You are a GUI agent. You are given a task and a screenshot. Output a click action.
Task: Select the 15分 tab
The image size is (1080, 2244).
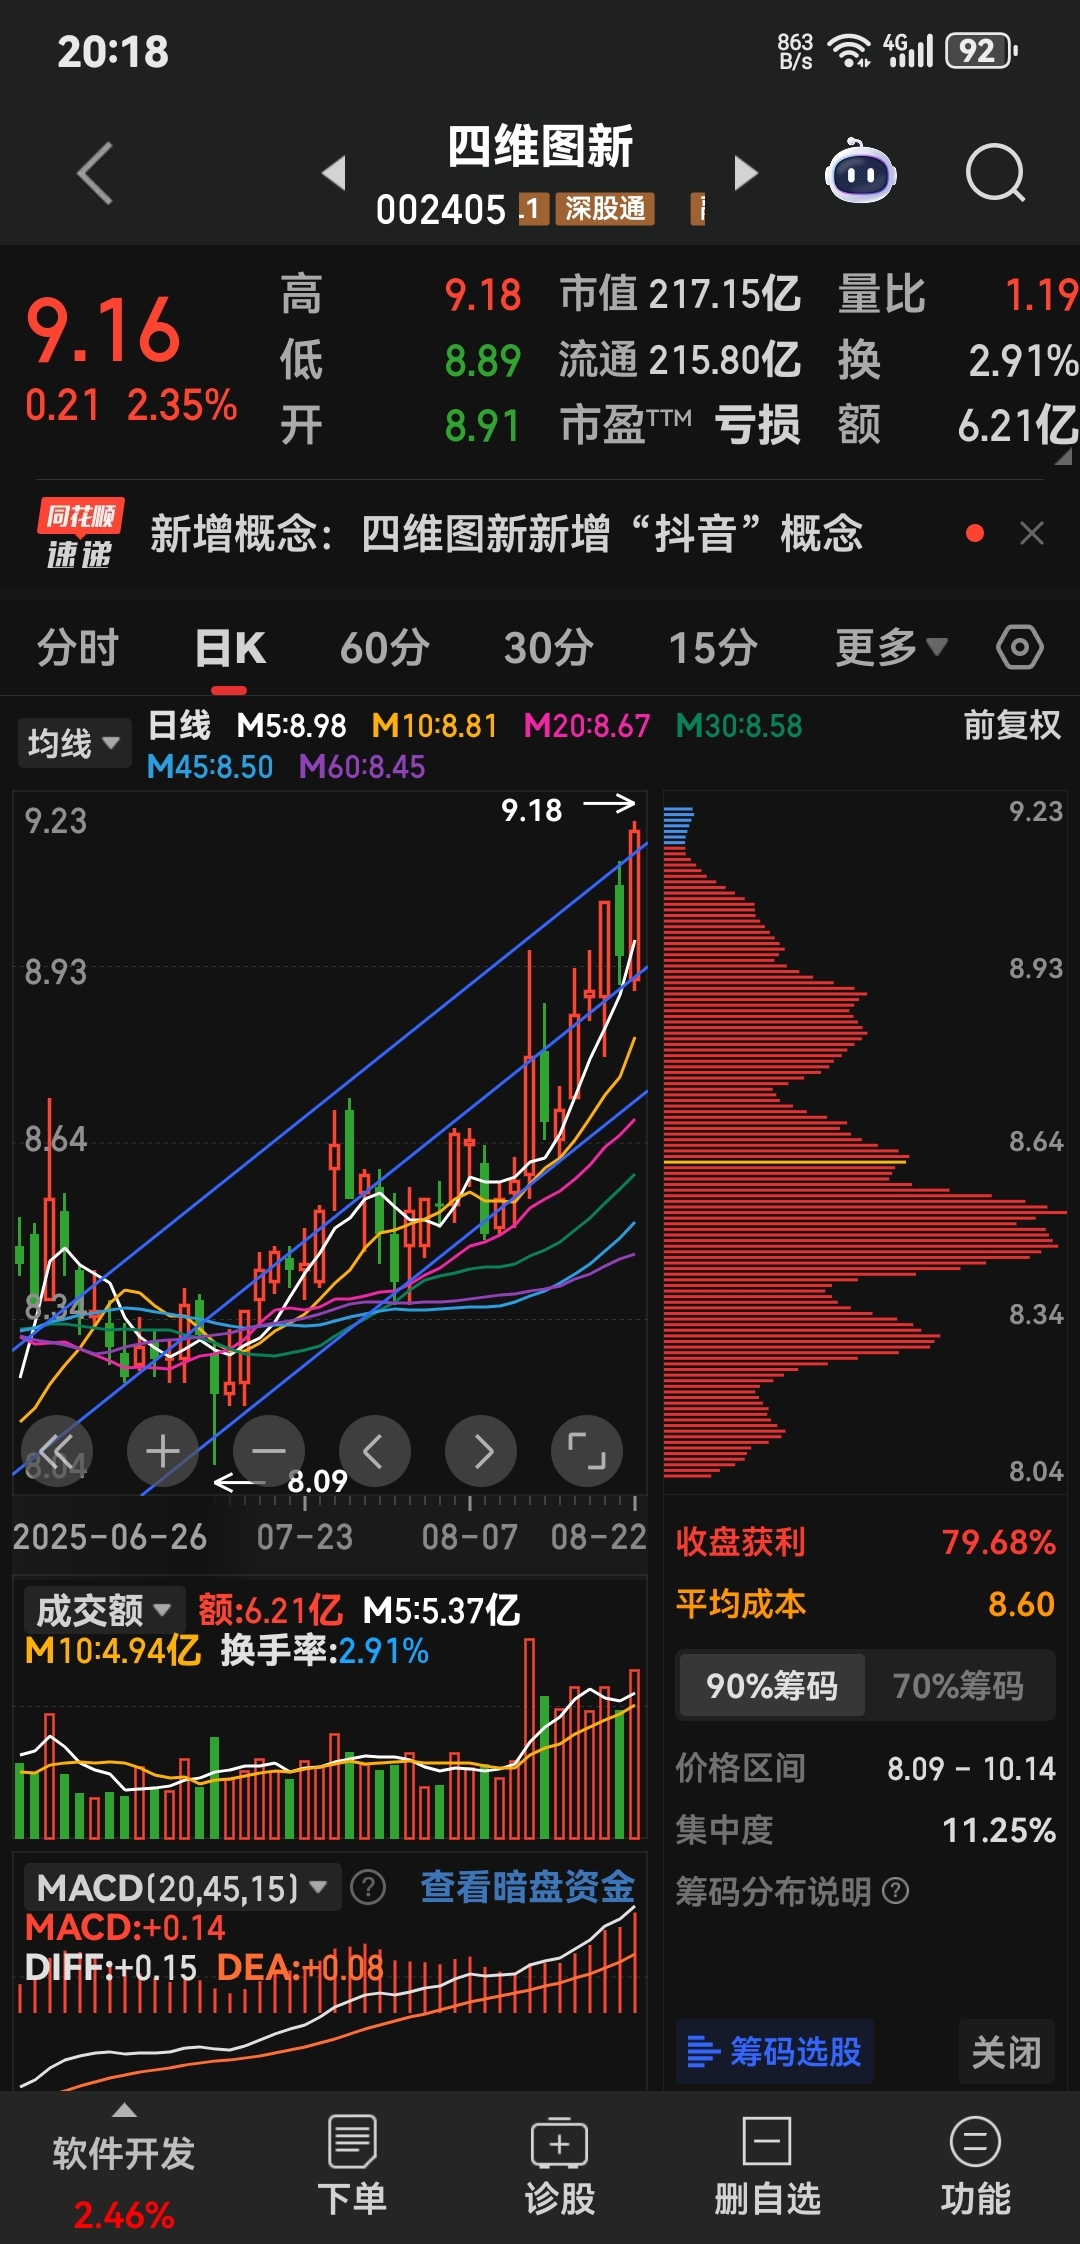(713, 648)
